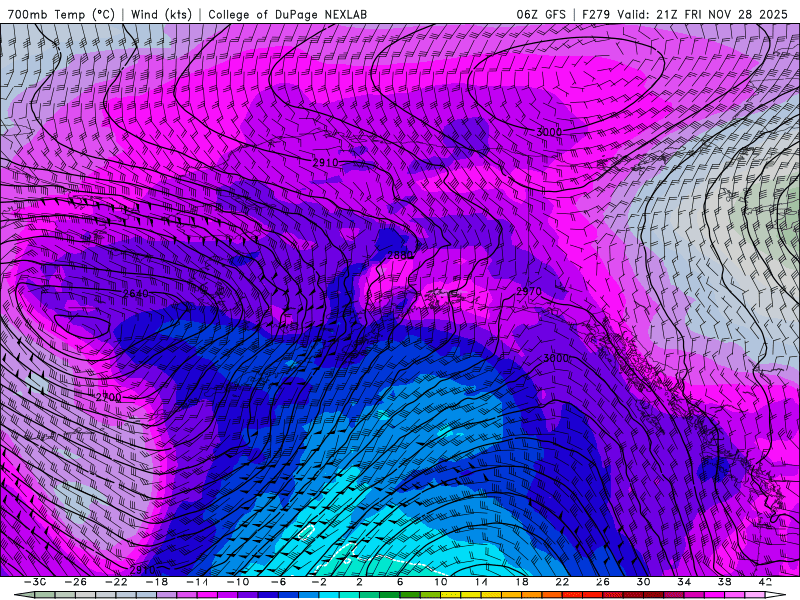Image resolution: width=800 pixels, height=600 pixels.
Task: Click the 2700 height contour label
Action: pyautogui.click(x=109, y=397)
